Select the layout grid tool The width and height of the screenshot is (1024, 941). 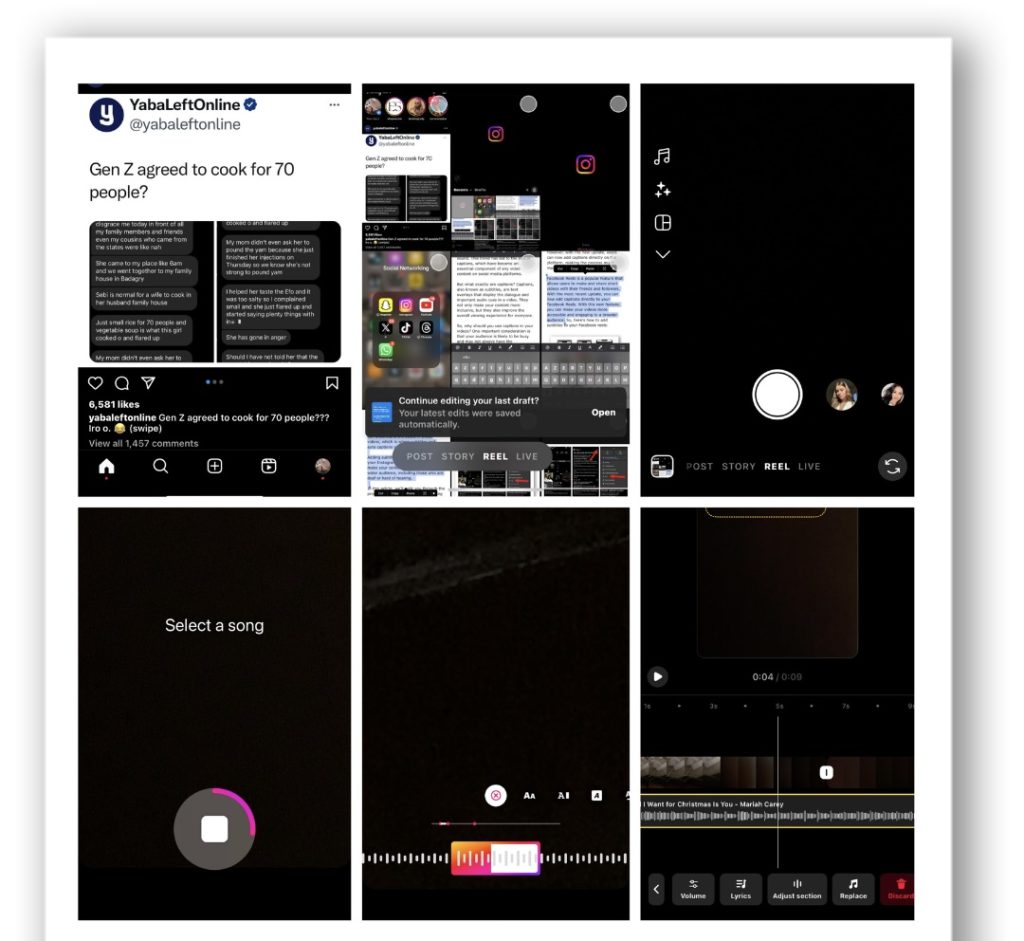(x=662, y=223)
